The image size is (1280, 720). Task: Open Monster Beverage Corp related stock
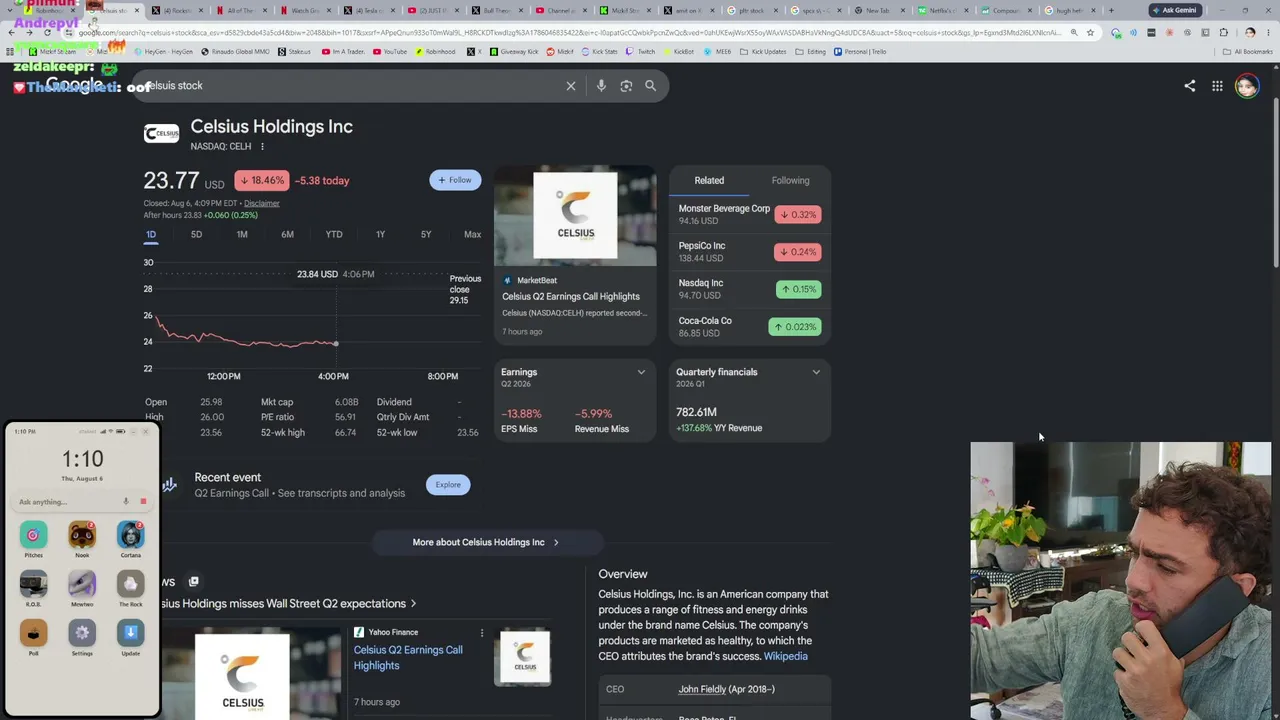pos(750,214)
